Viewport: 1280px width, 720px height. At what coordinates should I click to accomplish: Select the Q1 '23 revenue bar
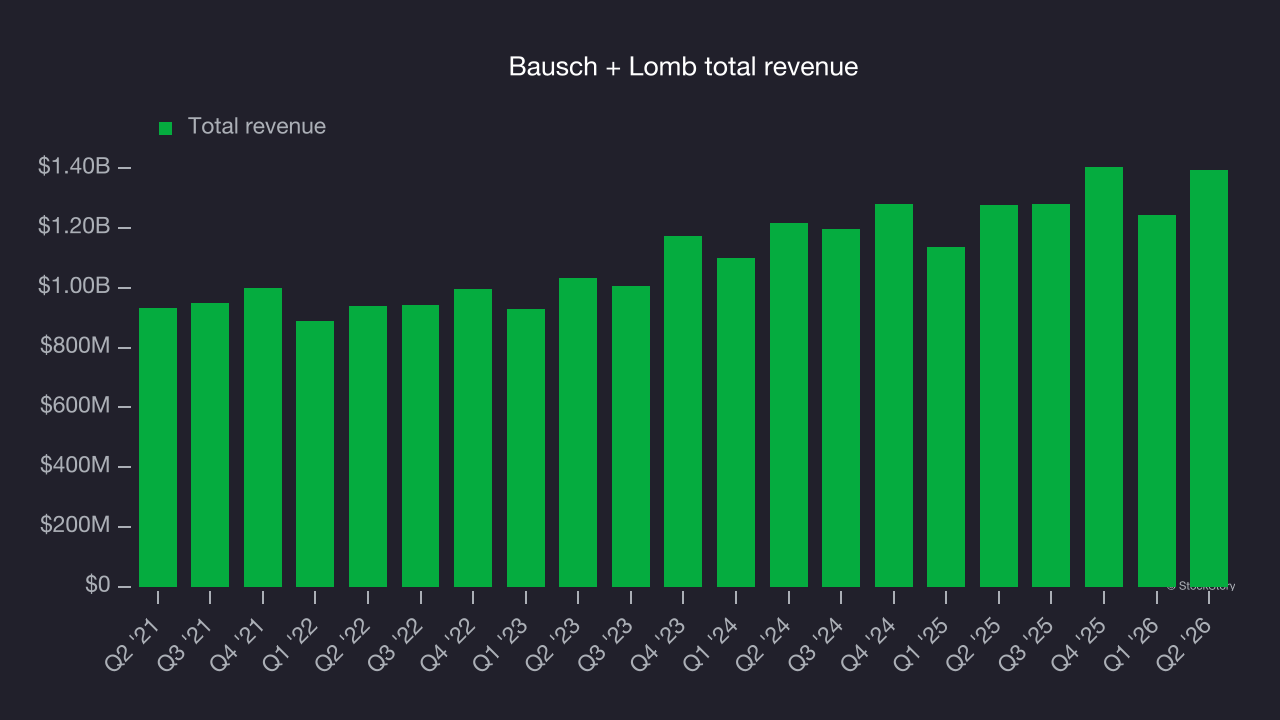526,448
